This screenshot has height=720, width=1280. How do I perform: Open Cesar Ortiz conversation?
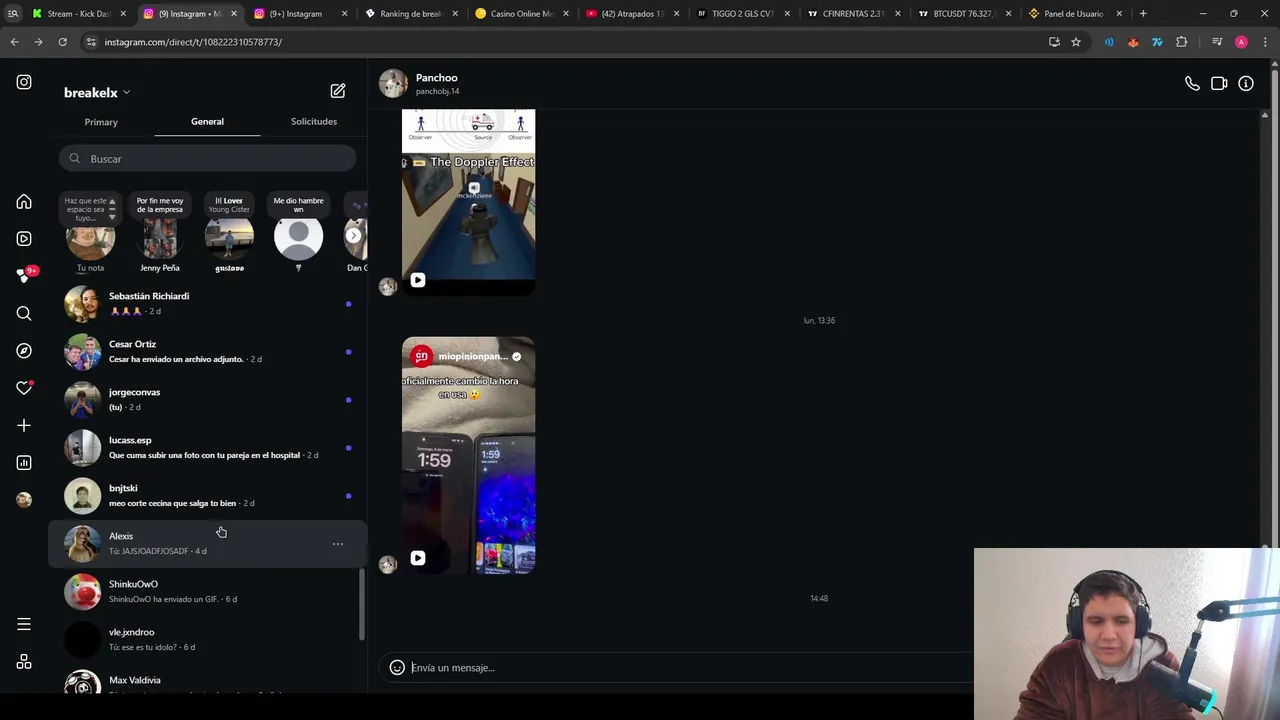click(x=207, y=351)
